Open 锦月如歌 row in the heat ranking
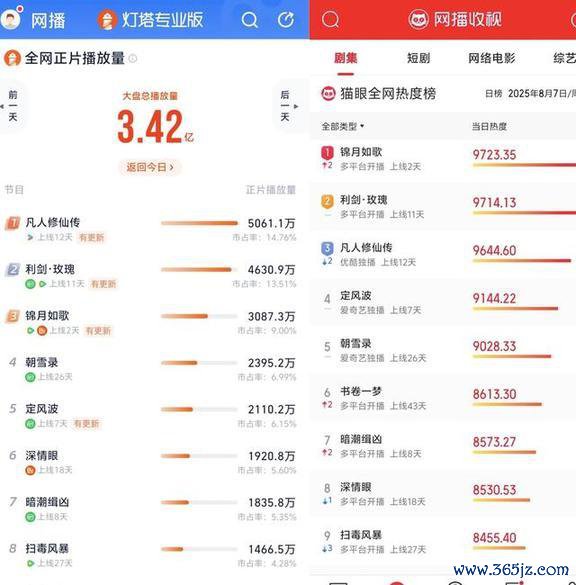576x585 pixels. click(x=444, y=159)
